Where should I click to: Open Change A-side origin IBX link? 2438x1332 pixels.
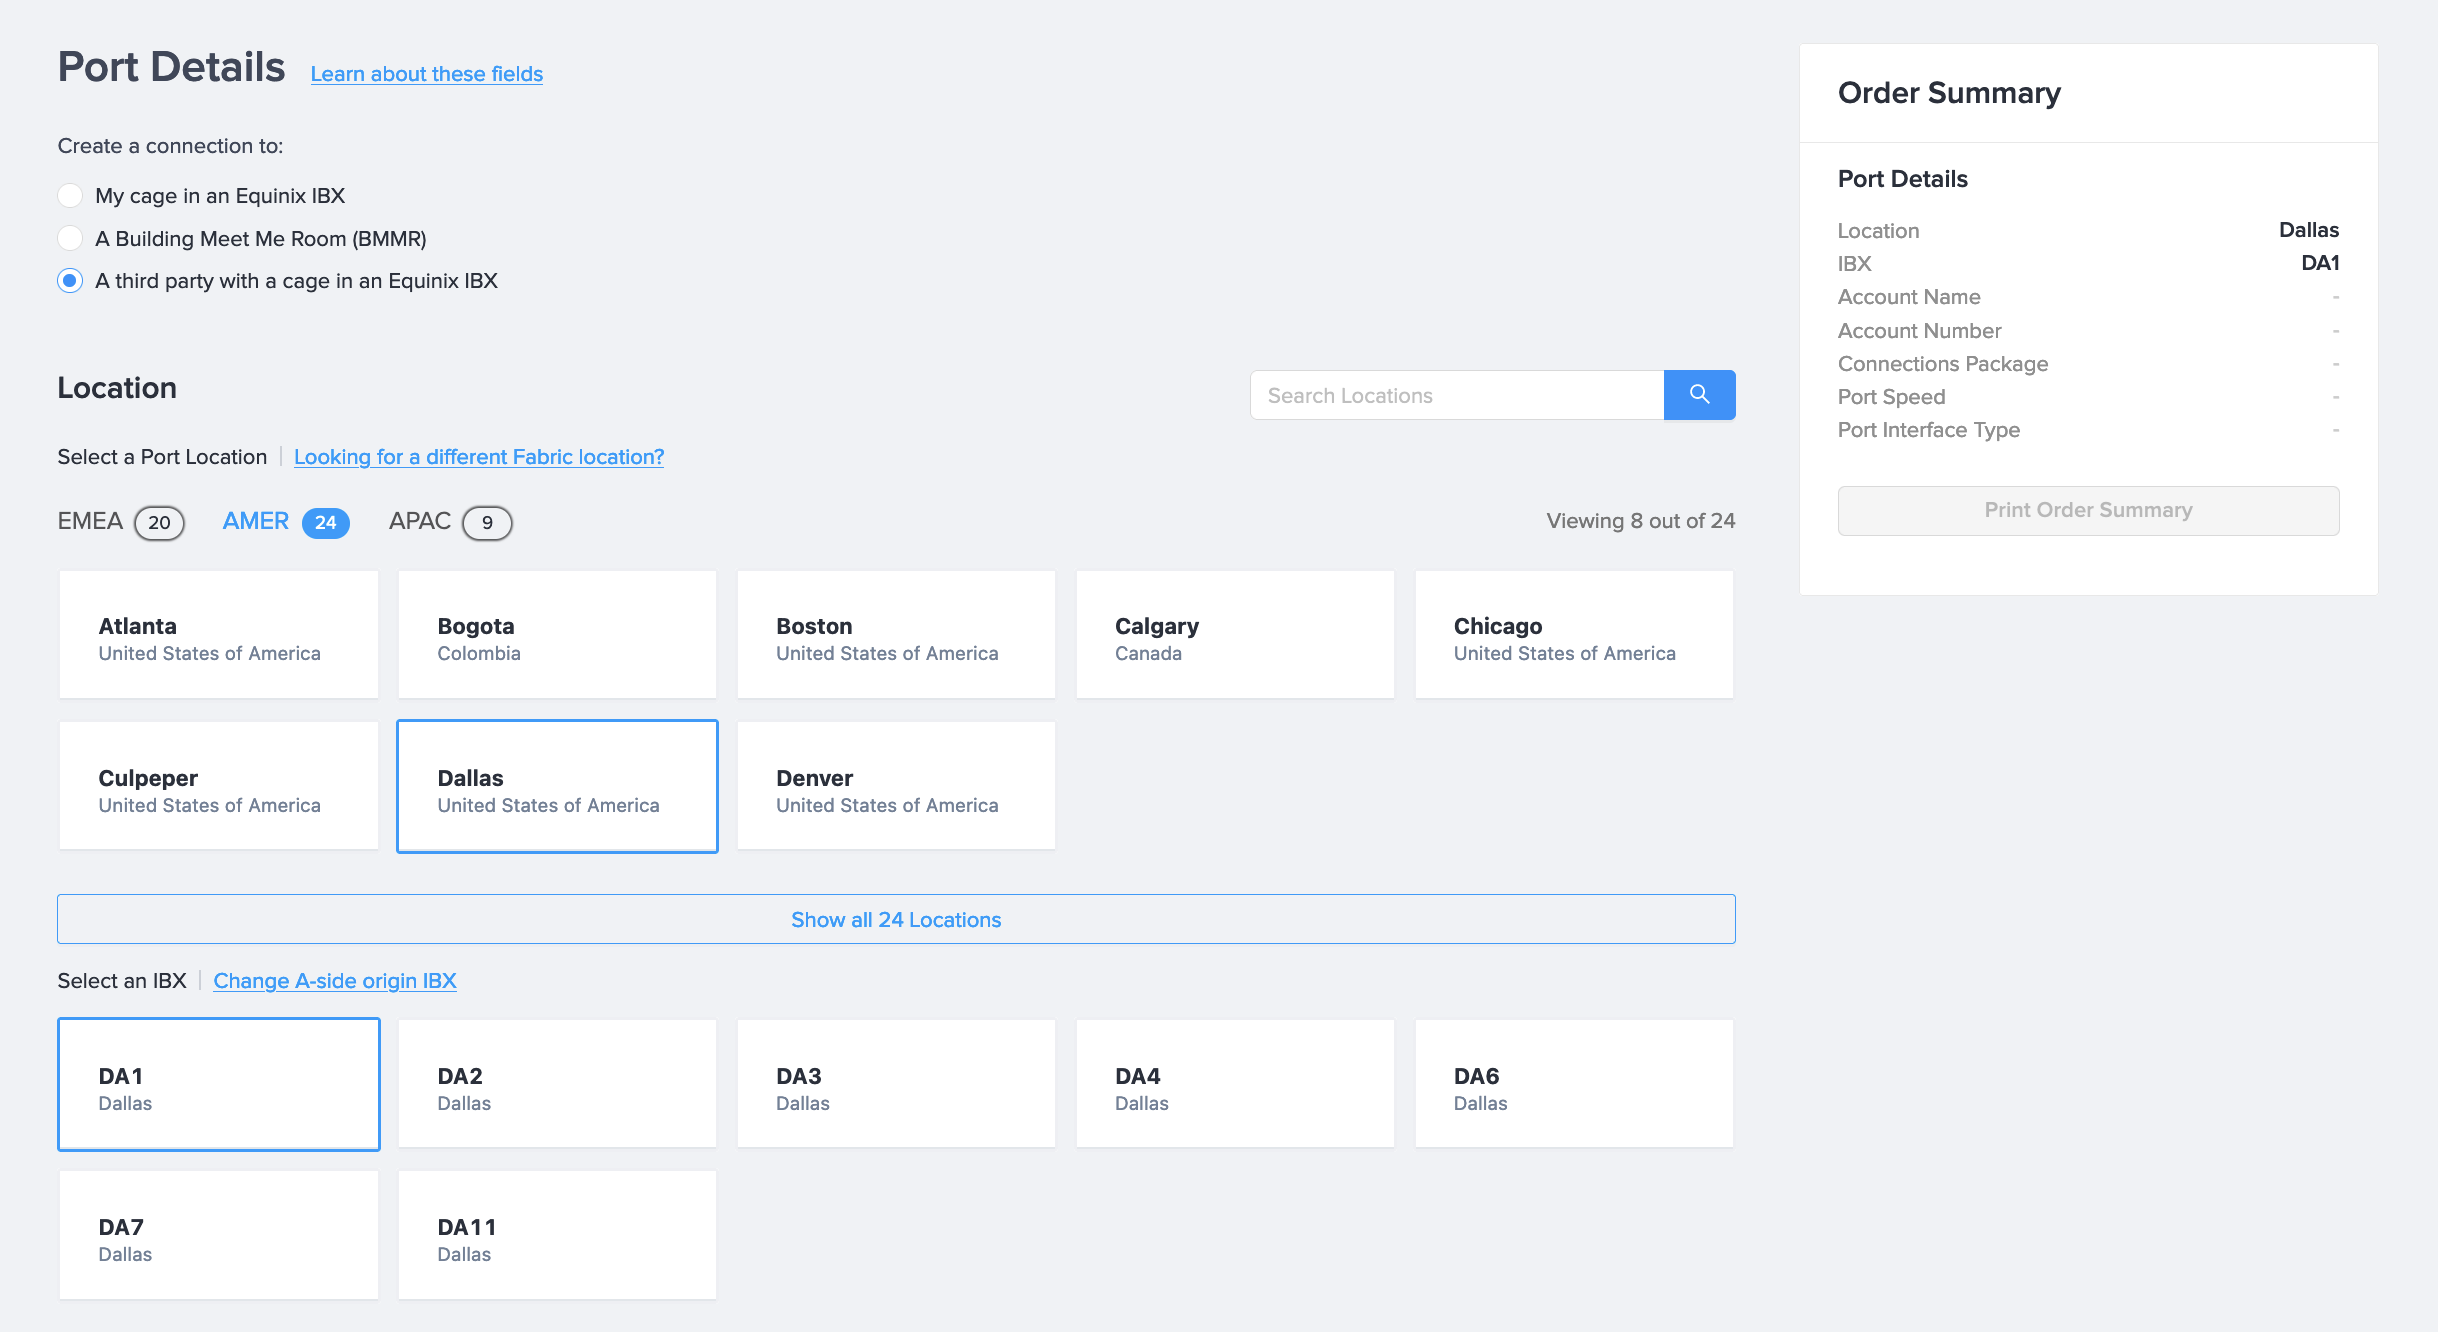pos(335,981)
